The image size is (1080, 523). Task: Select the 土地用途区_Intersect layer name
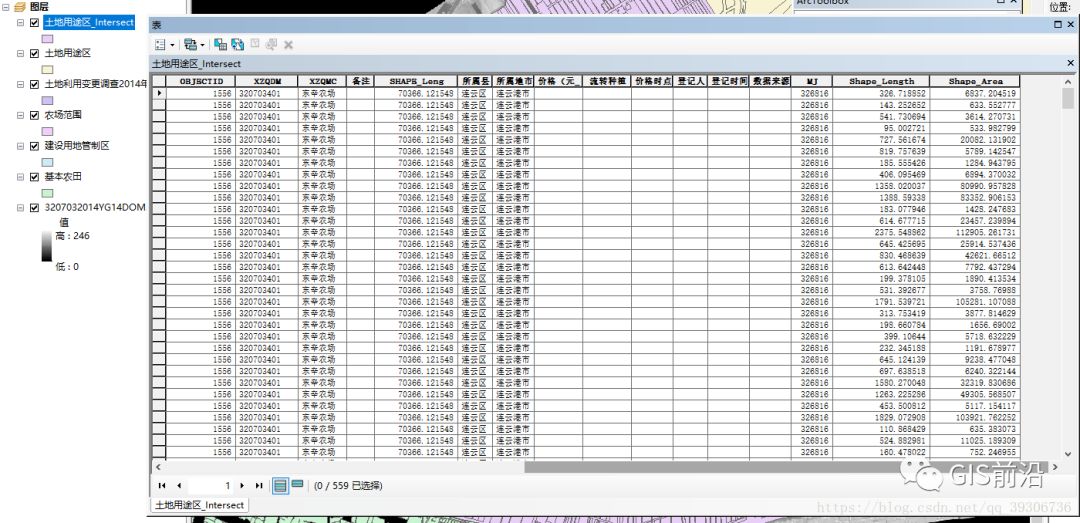coord(89,23)
